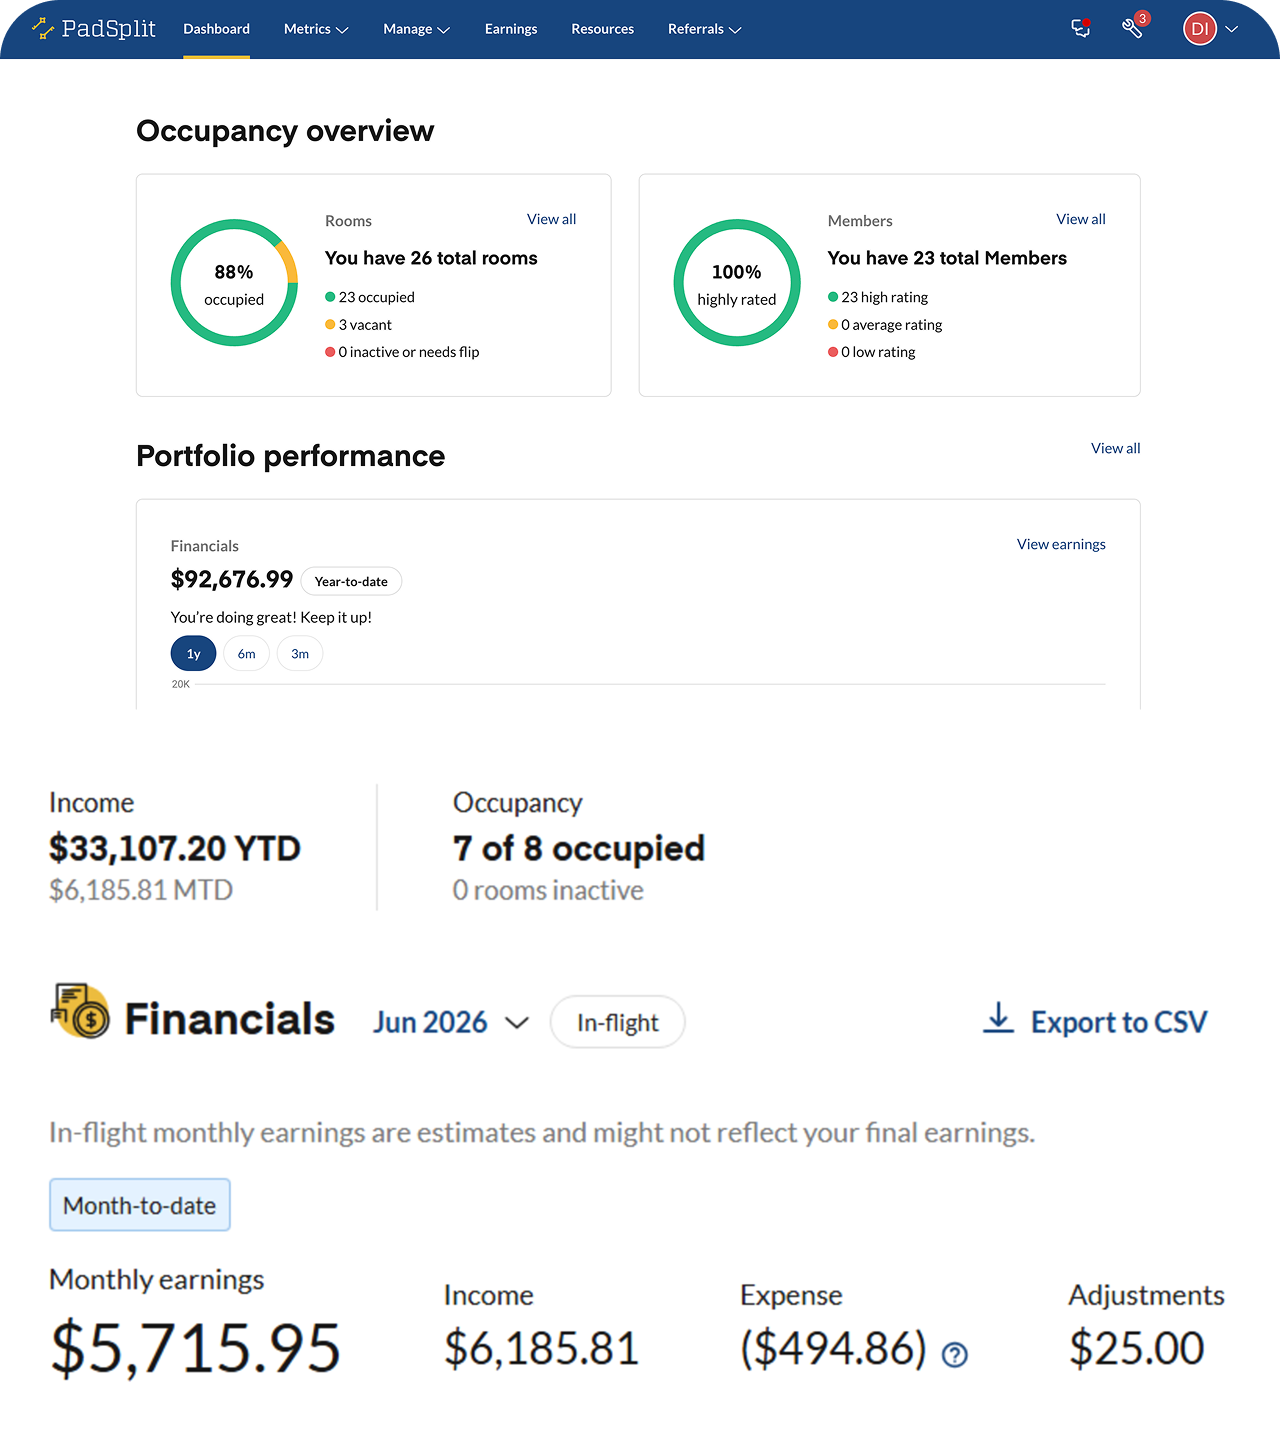Select the Month-to-date chip
Image resolution: width=1280 pixels, height=1431 pixels.
pos(140,1205)
